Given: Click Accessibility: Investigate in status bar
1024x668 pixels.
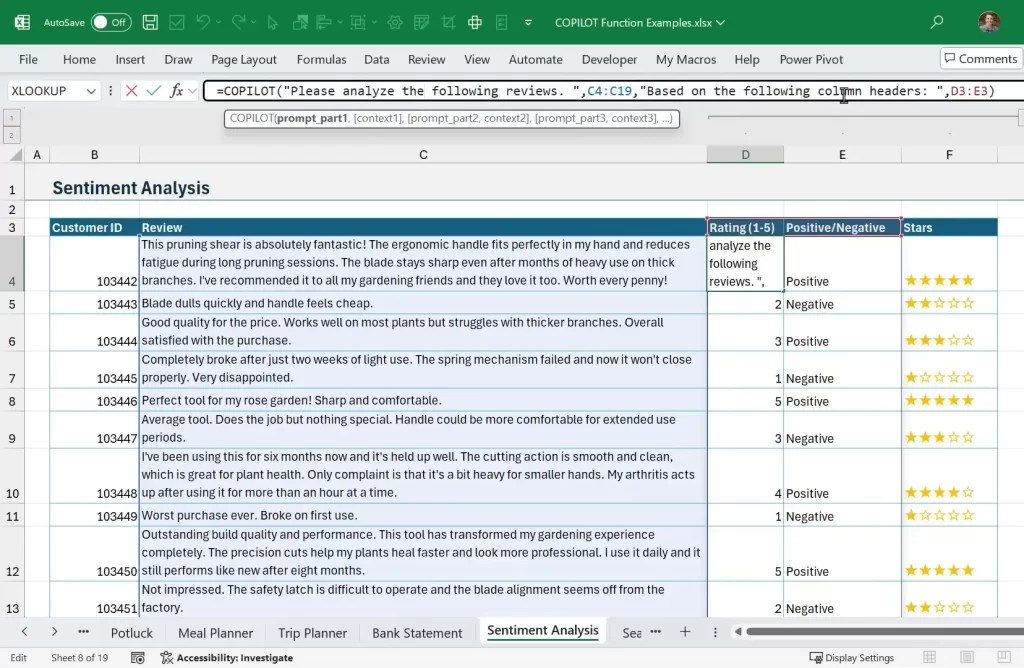Looking at the screenshot, I should click(x=227, y=658).
